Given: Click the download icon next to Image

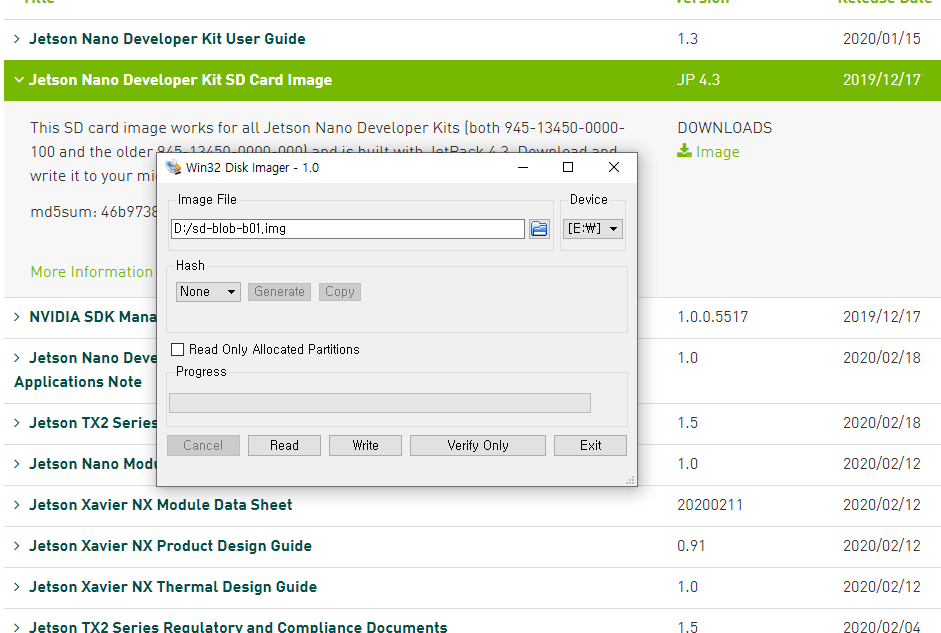Looking at the screenshot, I should (684, 151).
